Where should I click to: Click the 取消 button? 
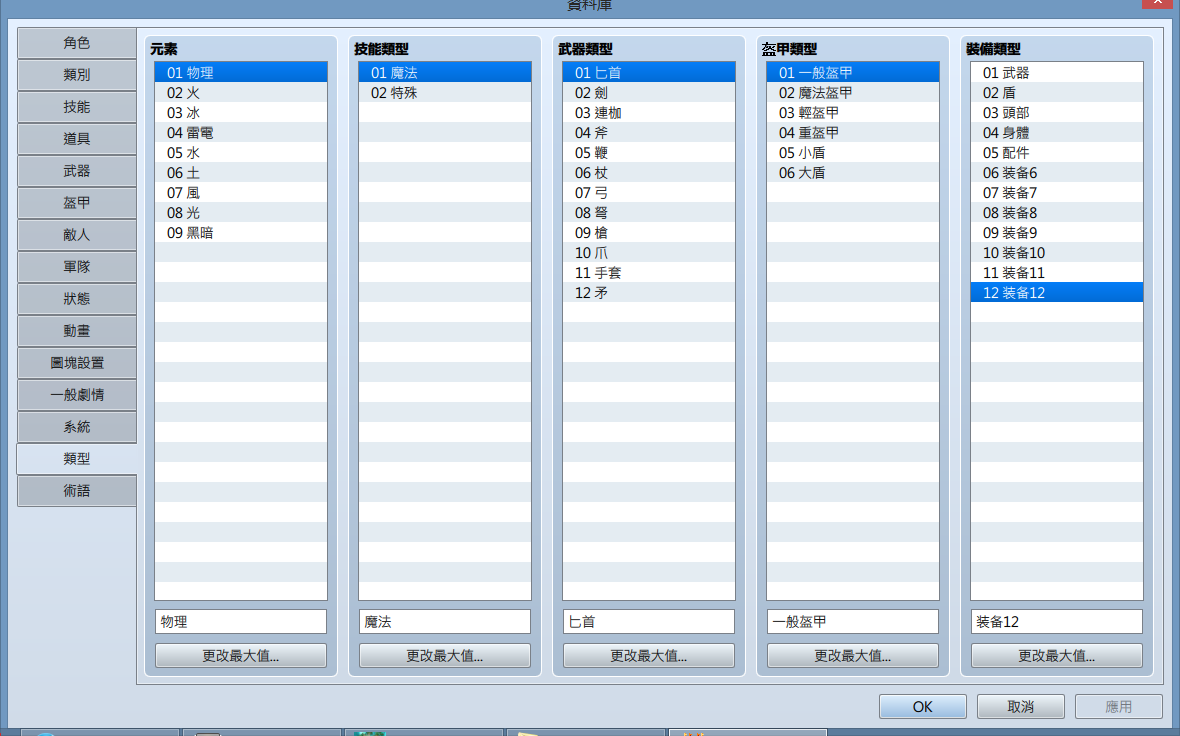coord(1020,707)
